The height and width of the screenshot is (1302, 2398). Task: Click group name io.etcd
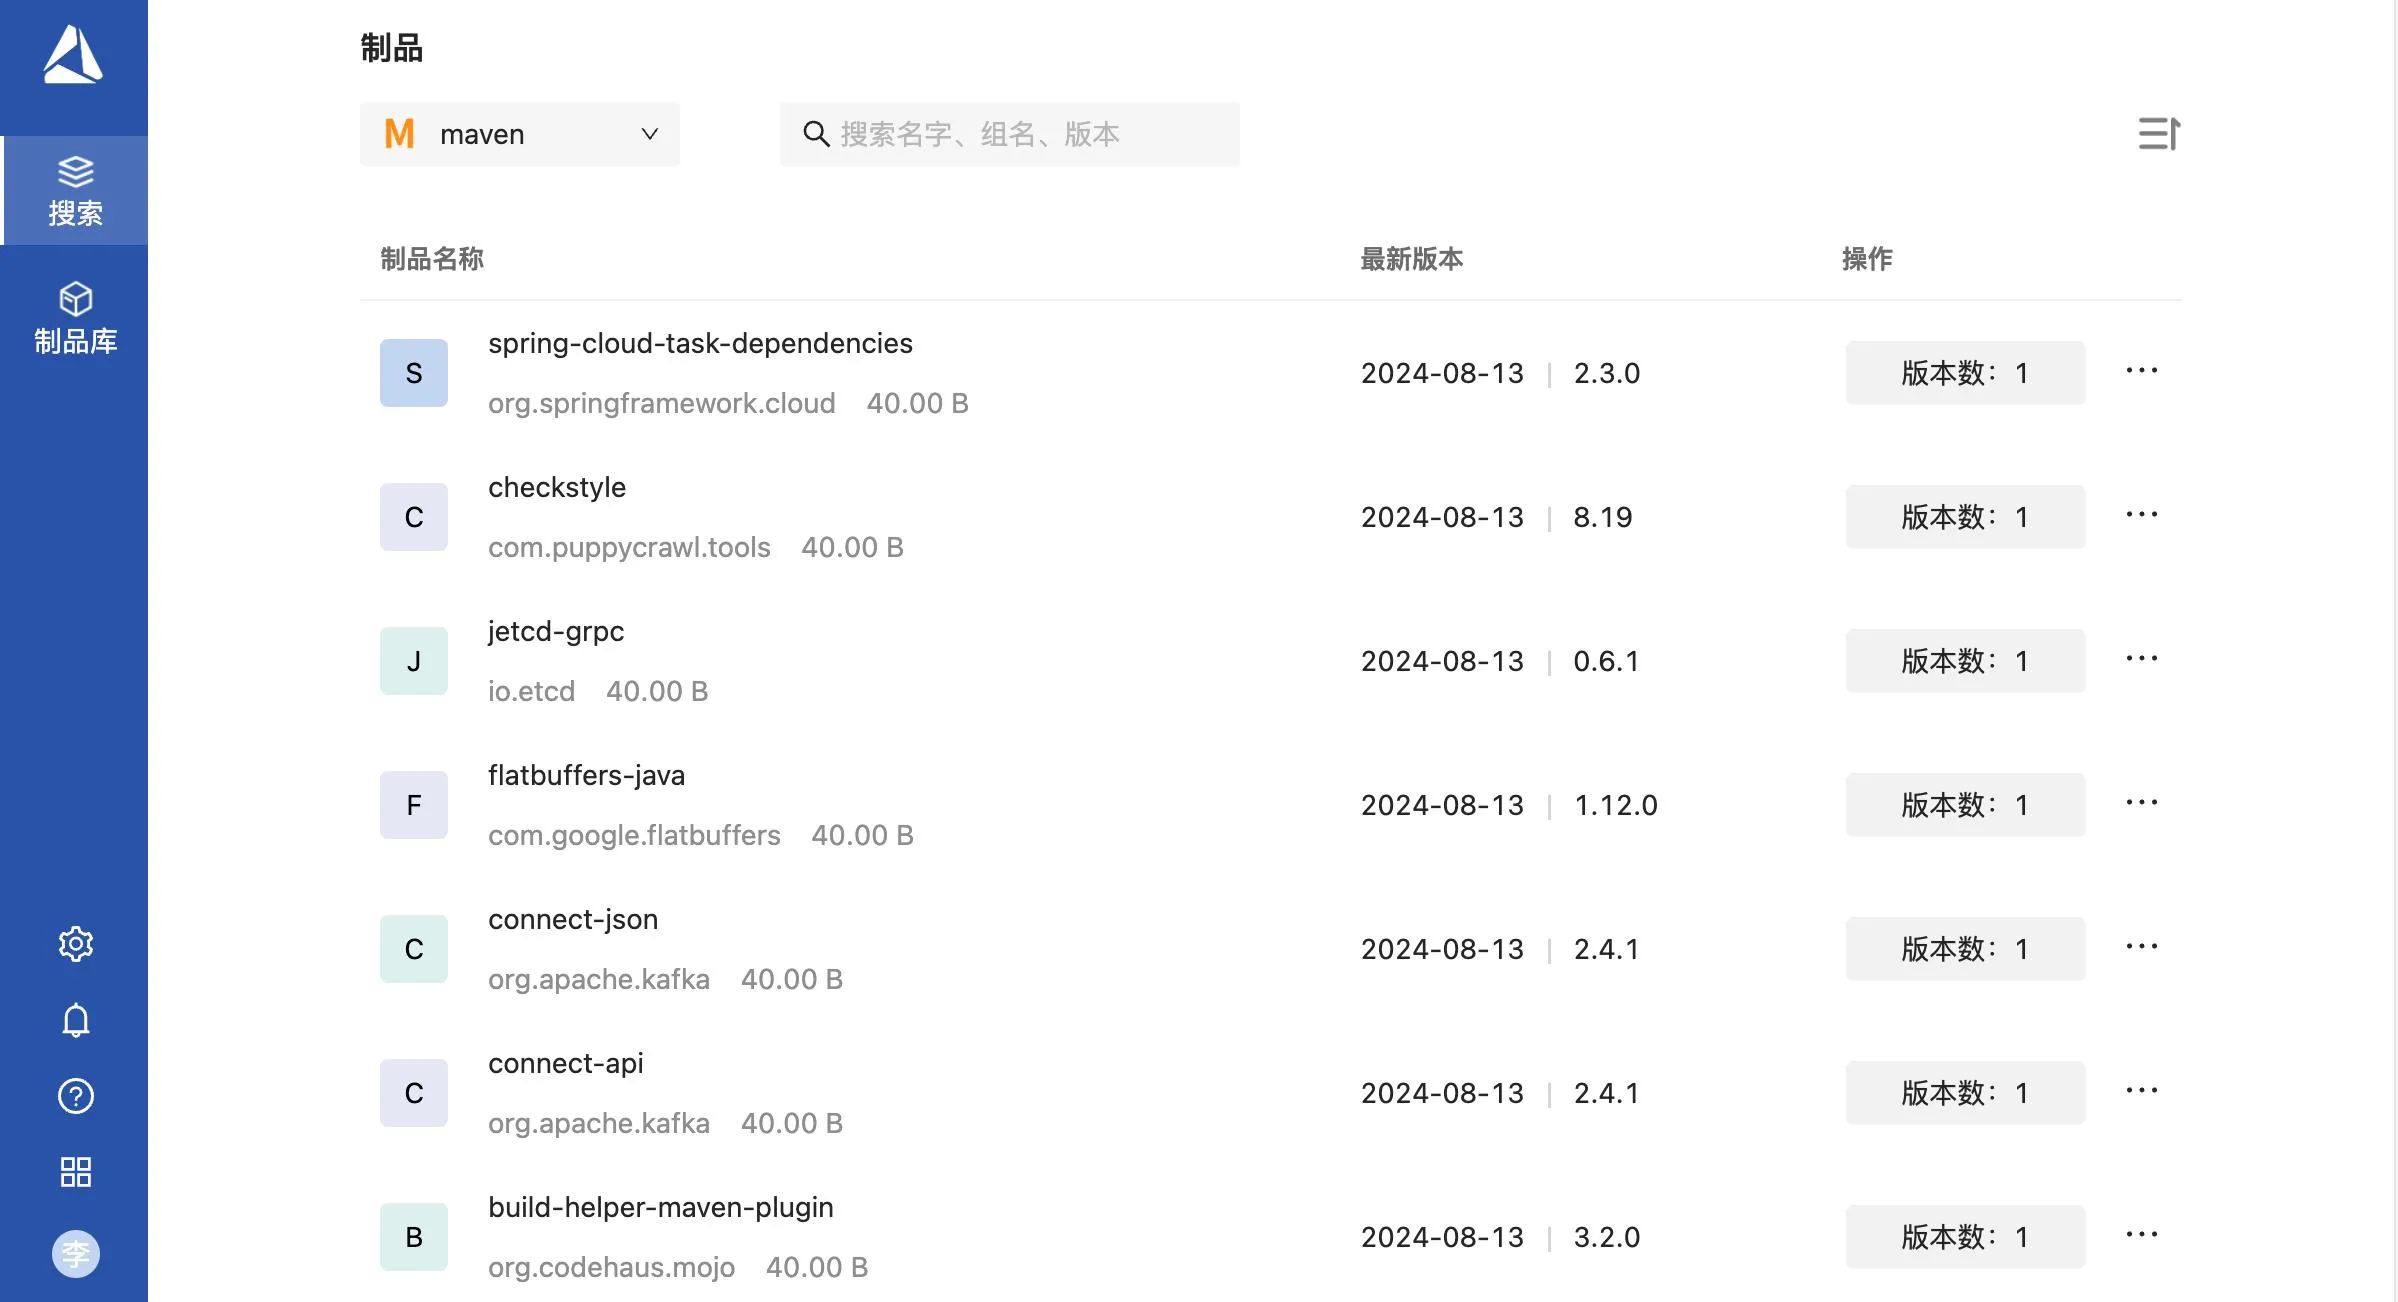[531, 692]
